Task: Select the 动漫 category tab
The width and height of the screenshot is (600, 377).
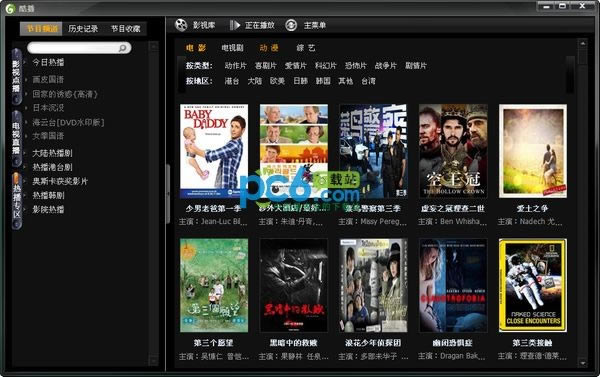Action: coord(269,48)
